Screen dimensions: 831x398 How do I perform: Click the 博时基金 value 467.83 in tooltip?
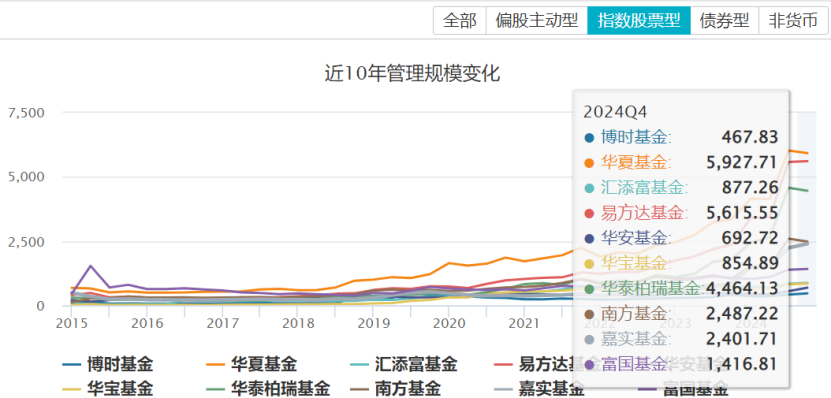(749, 137)
